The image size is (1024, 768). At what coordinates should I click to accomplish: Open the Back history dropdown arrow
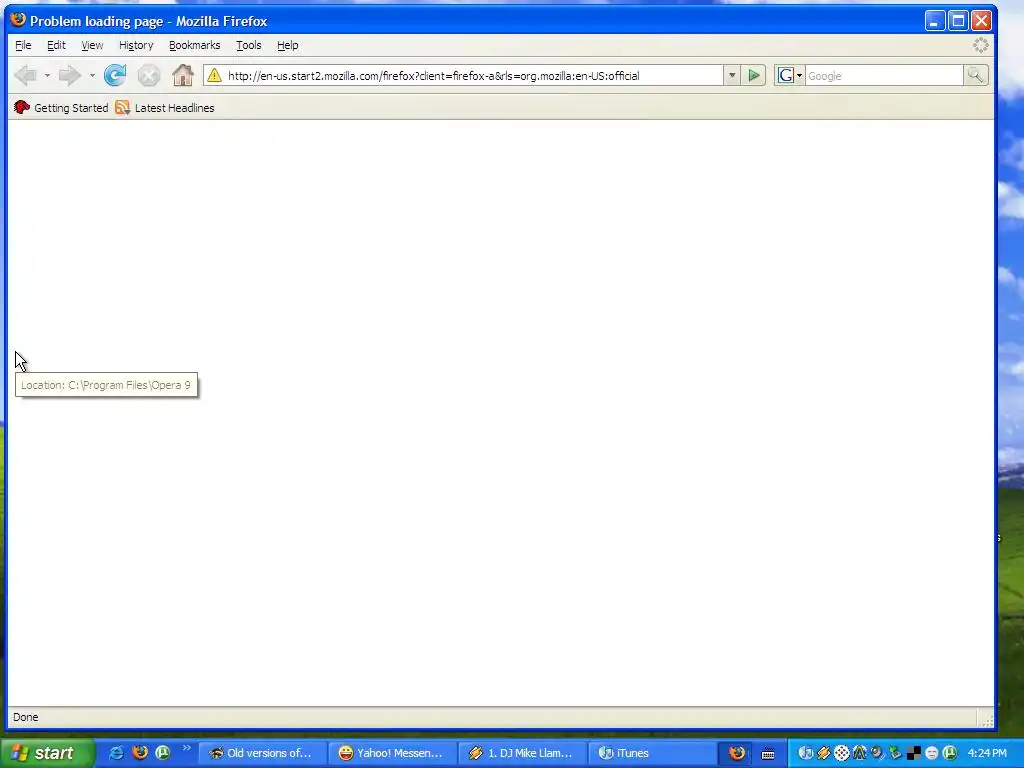point(47,76)
